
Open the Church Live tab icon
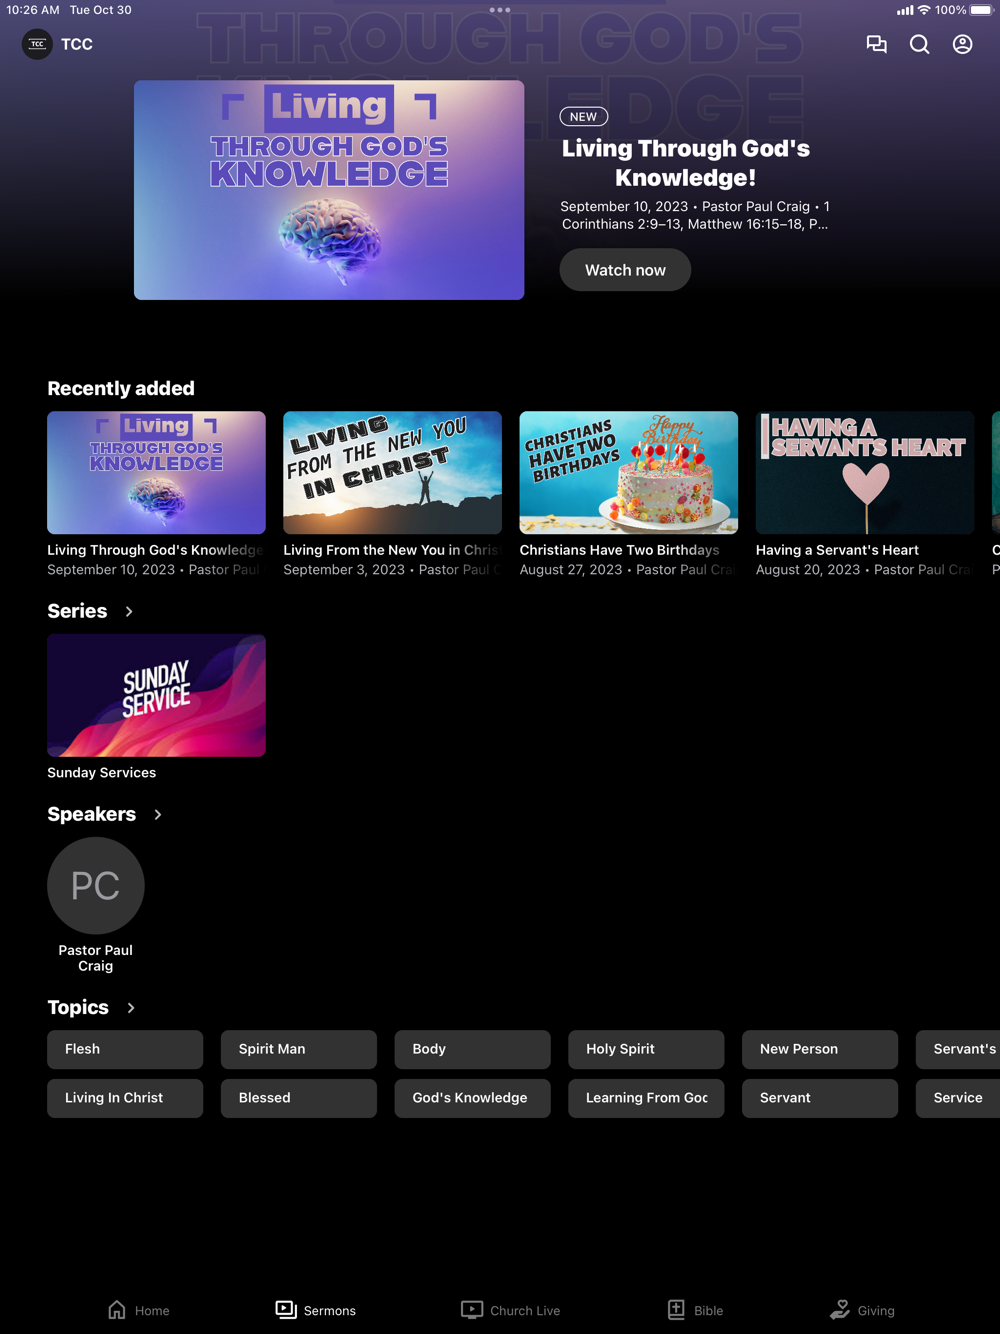472,1310
